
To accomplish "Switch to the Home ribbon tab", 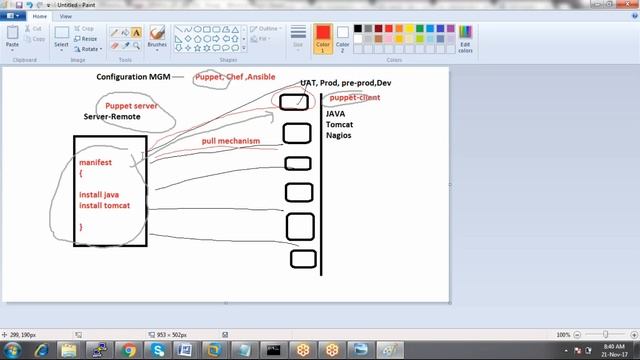I will click(x=40, y=16).
